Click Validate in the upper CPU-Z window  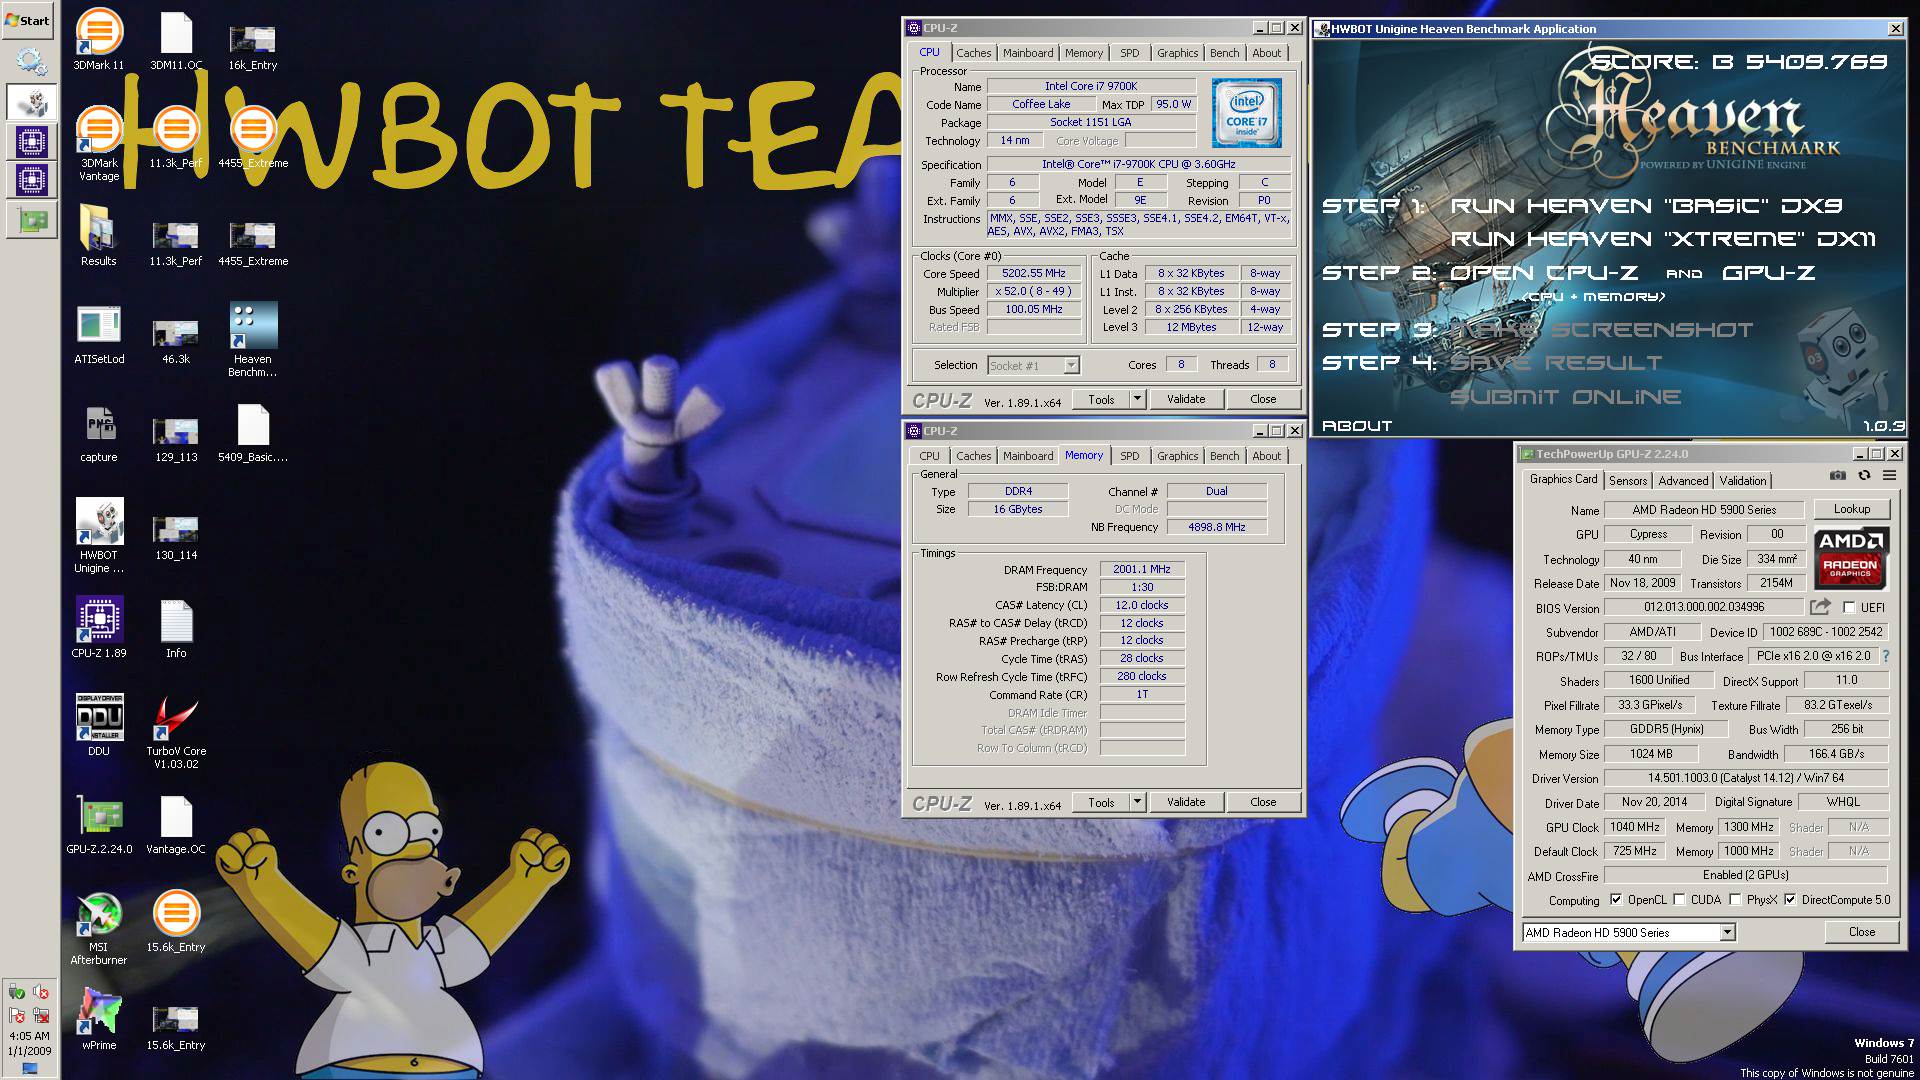tap(1186, 399)
